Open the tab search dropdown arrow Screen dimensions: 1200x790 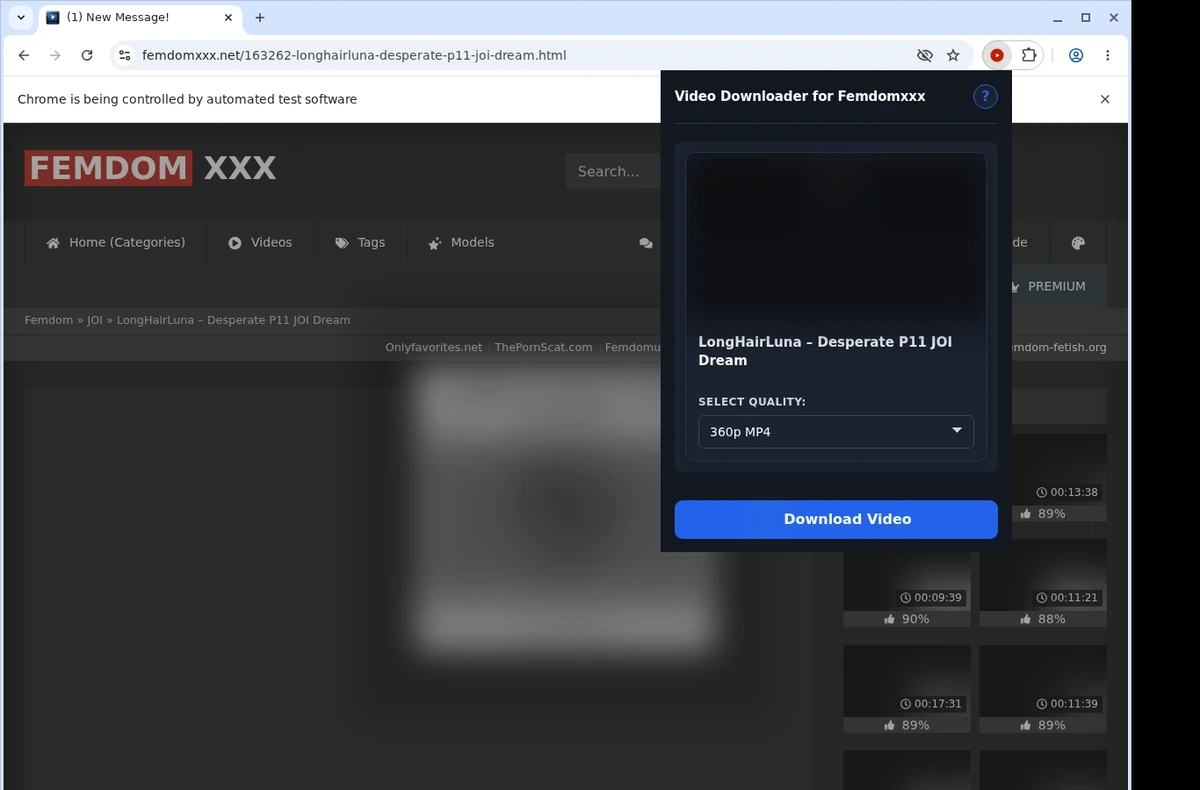pyautogui.click(x=21, y=18)
